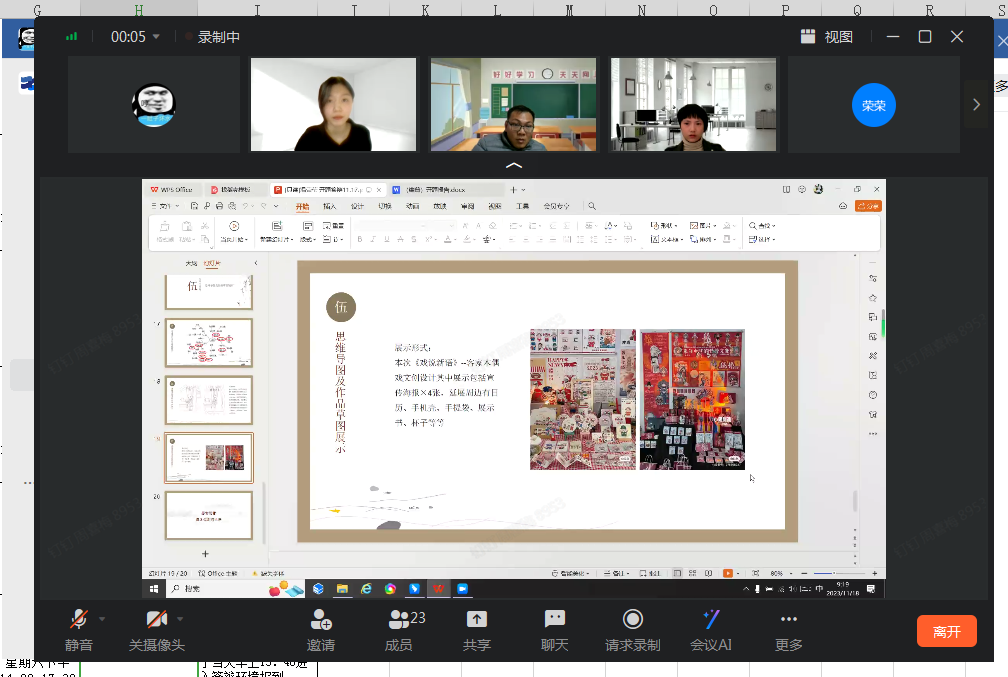The height and width of the screenshot is (677, 1008).
Task: Select the classroom-background participant video
Action: 513,104
